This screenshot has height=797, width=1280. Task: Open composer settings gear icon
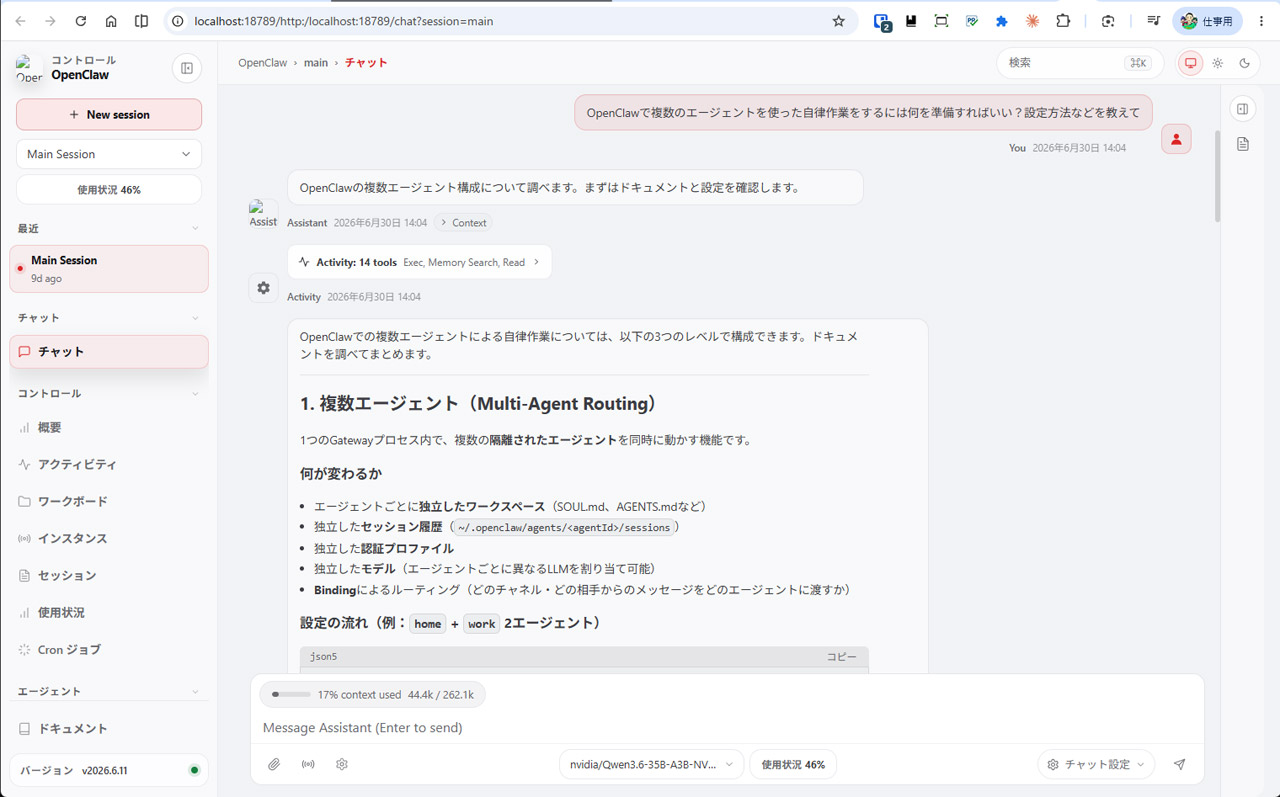click(342, 764)
